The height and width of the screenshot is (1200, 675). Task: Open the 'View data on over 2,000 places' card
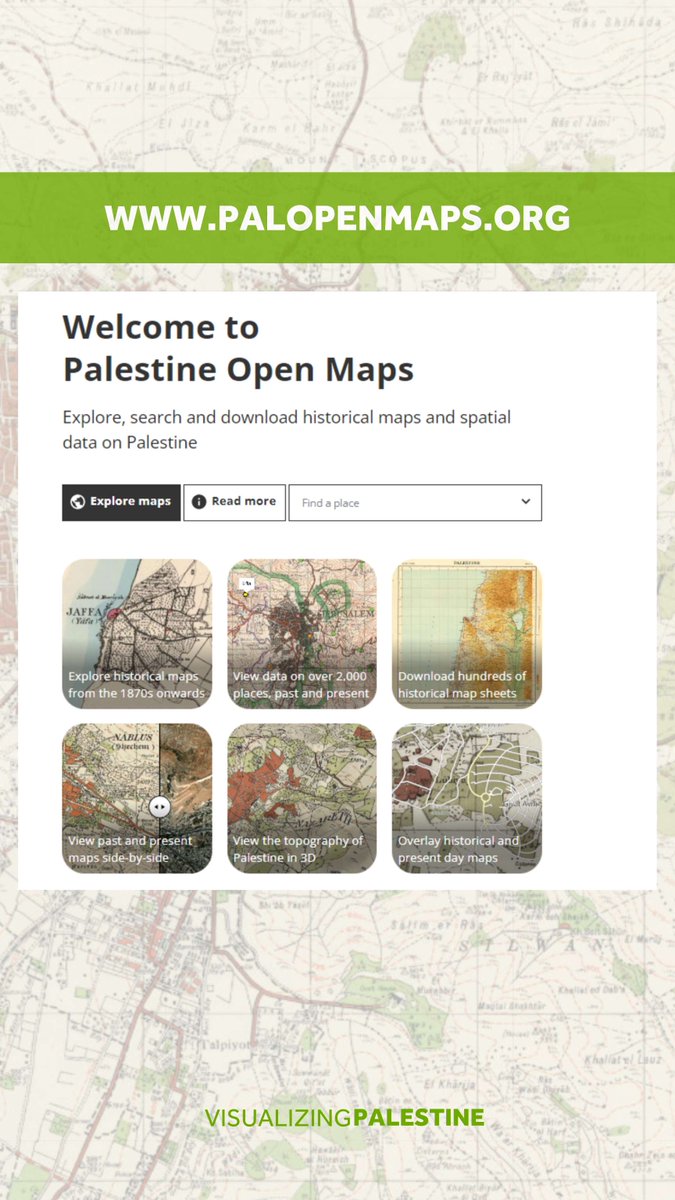(x=302, y=634)
